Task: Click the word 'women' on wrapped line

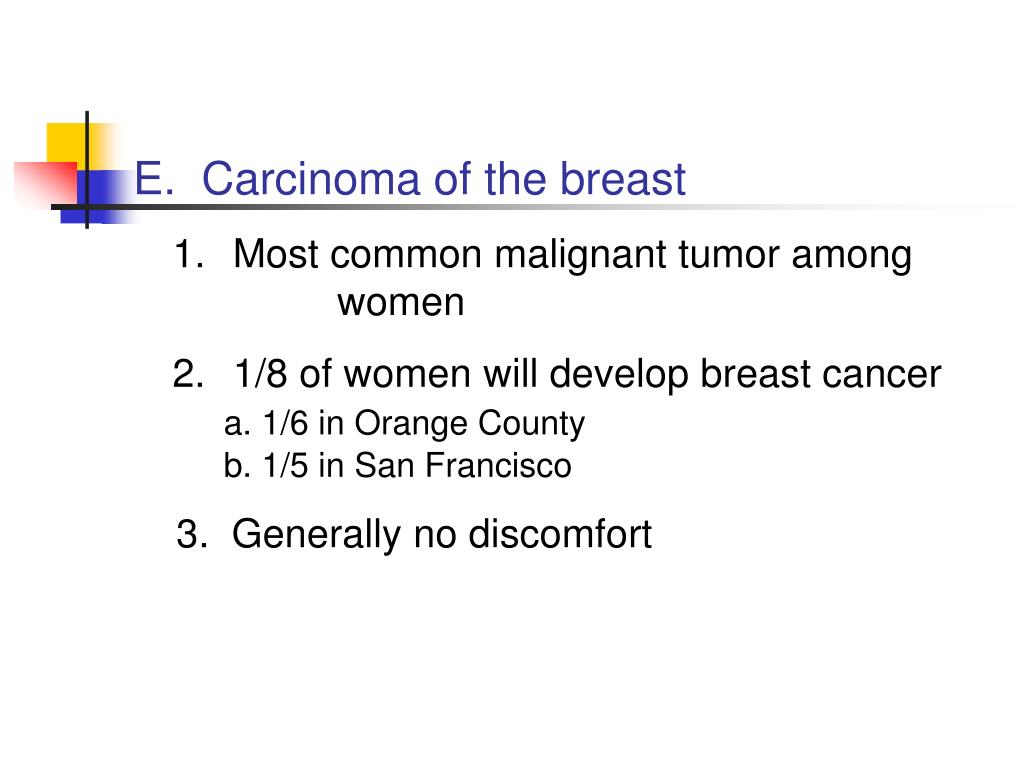Action: pyautogui.click(x=401, y=302)
